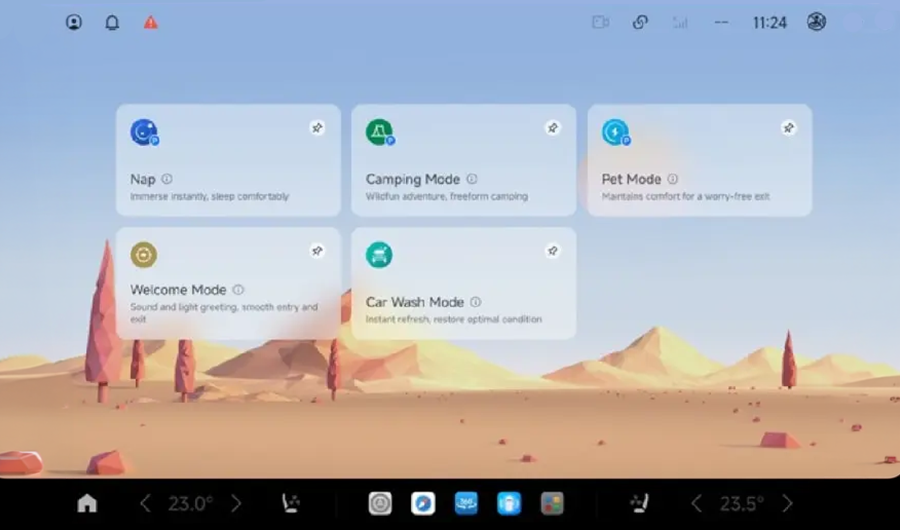
Task: Decrease the 23.0° driver temperature
Action: click(145, 504)
